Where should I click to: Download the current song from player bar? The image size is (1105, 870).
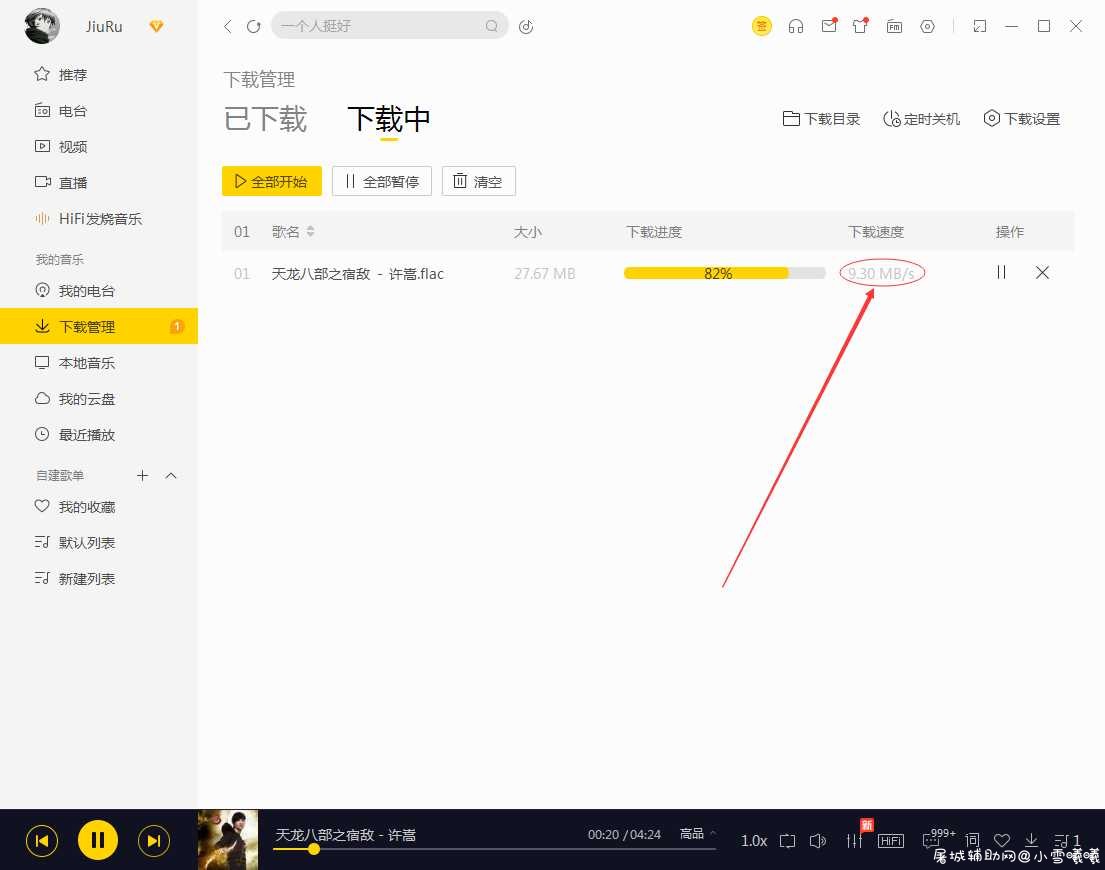point(1031,840)
